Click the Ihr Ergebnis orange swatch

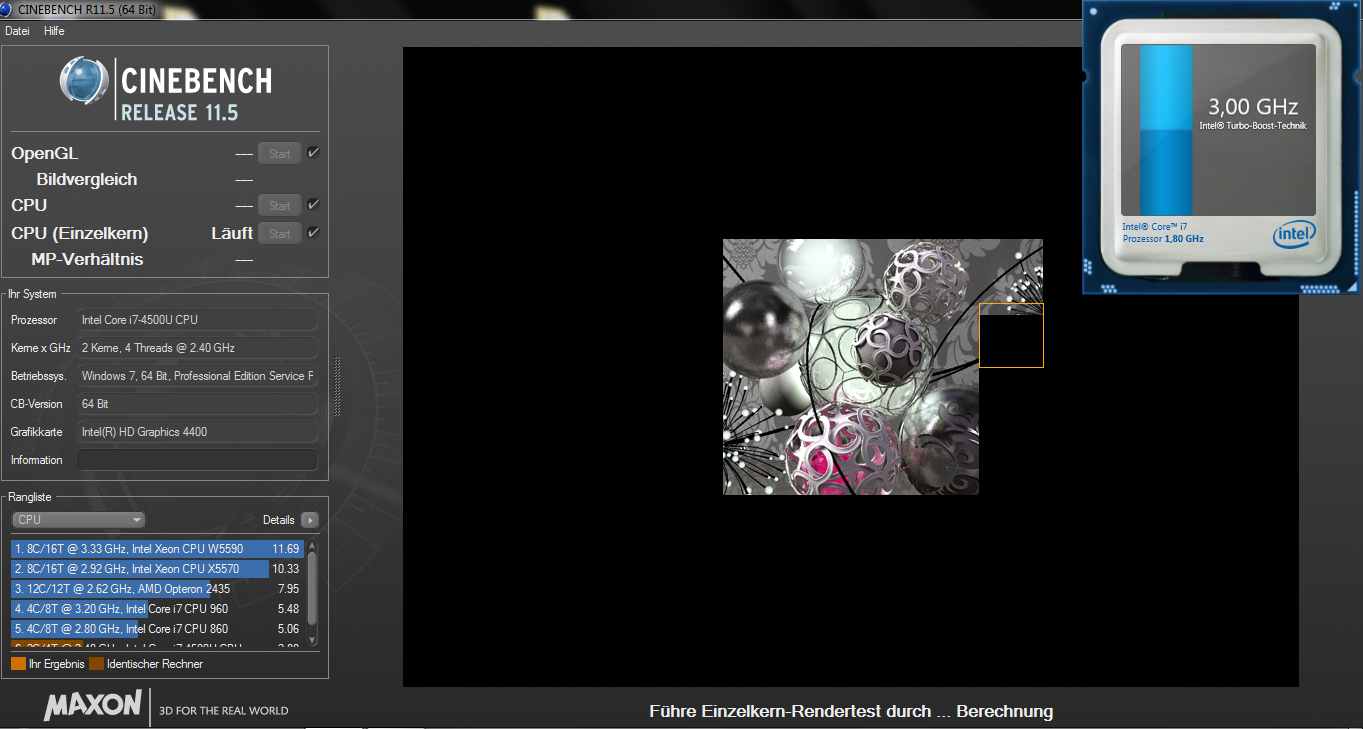pos(18,664)
